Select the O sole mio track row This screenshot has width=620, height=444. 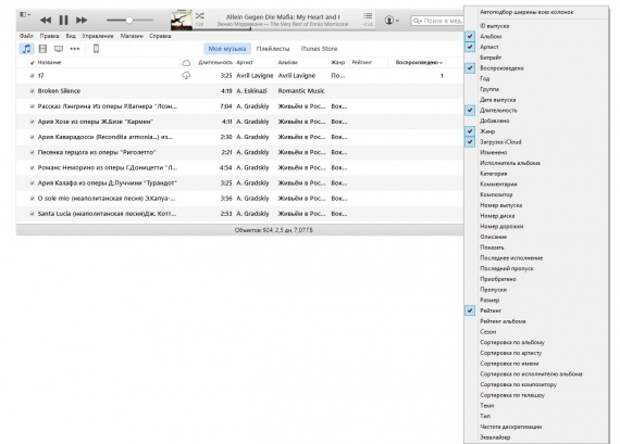click(239, 198)
